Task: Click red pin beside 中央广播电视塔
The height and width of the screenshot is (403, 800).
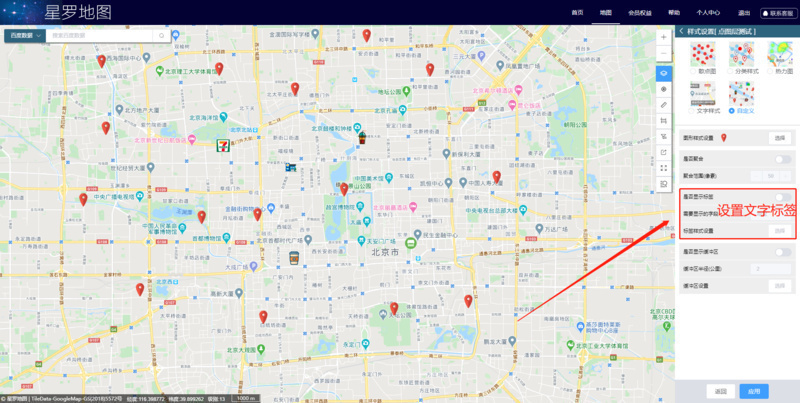Action: (x=83, y=199)
